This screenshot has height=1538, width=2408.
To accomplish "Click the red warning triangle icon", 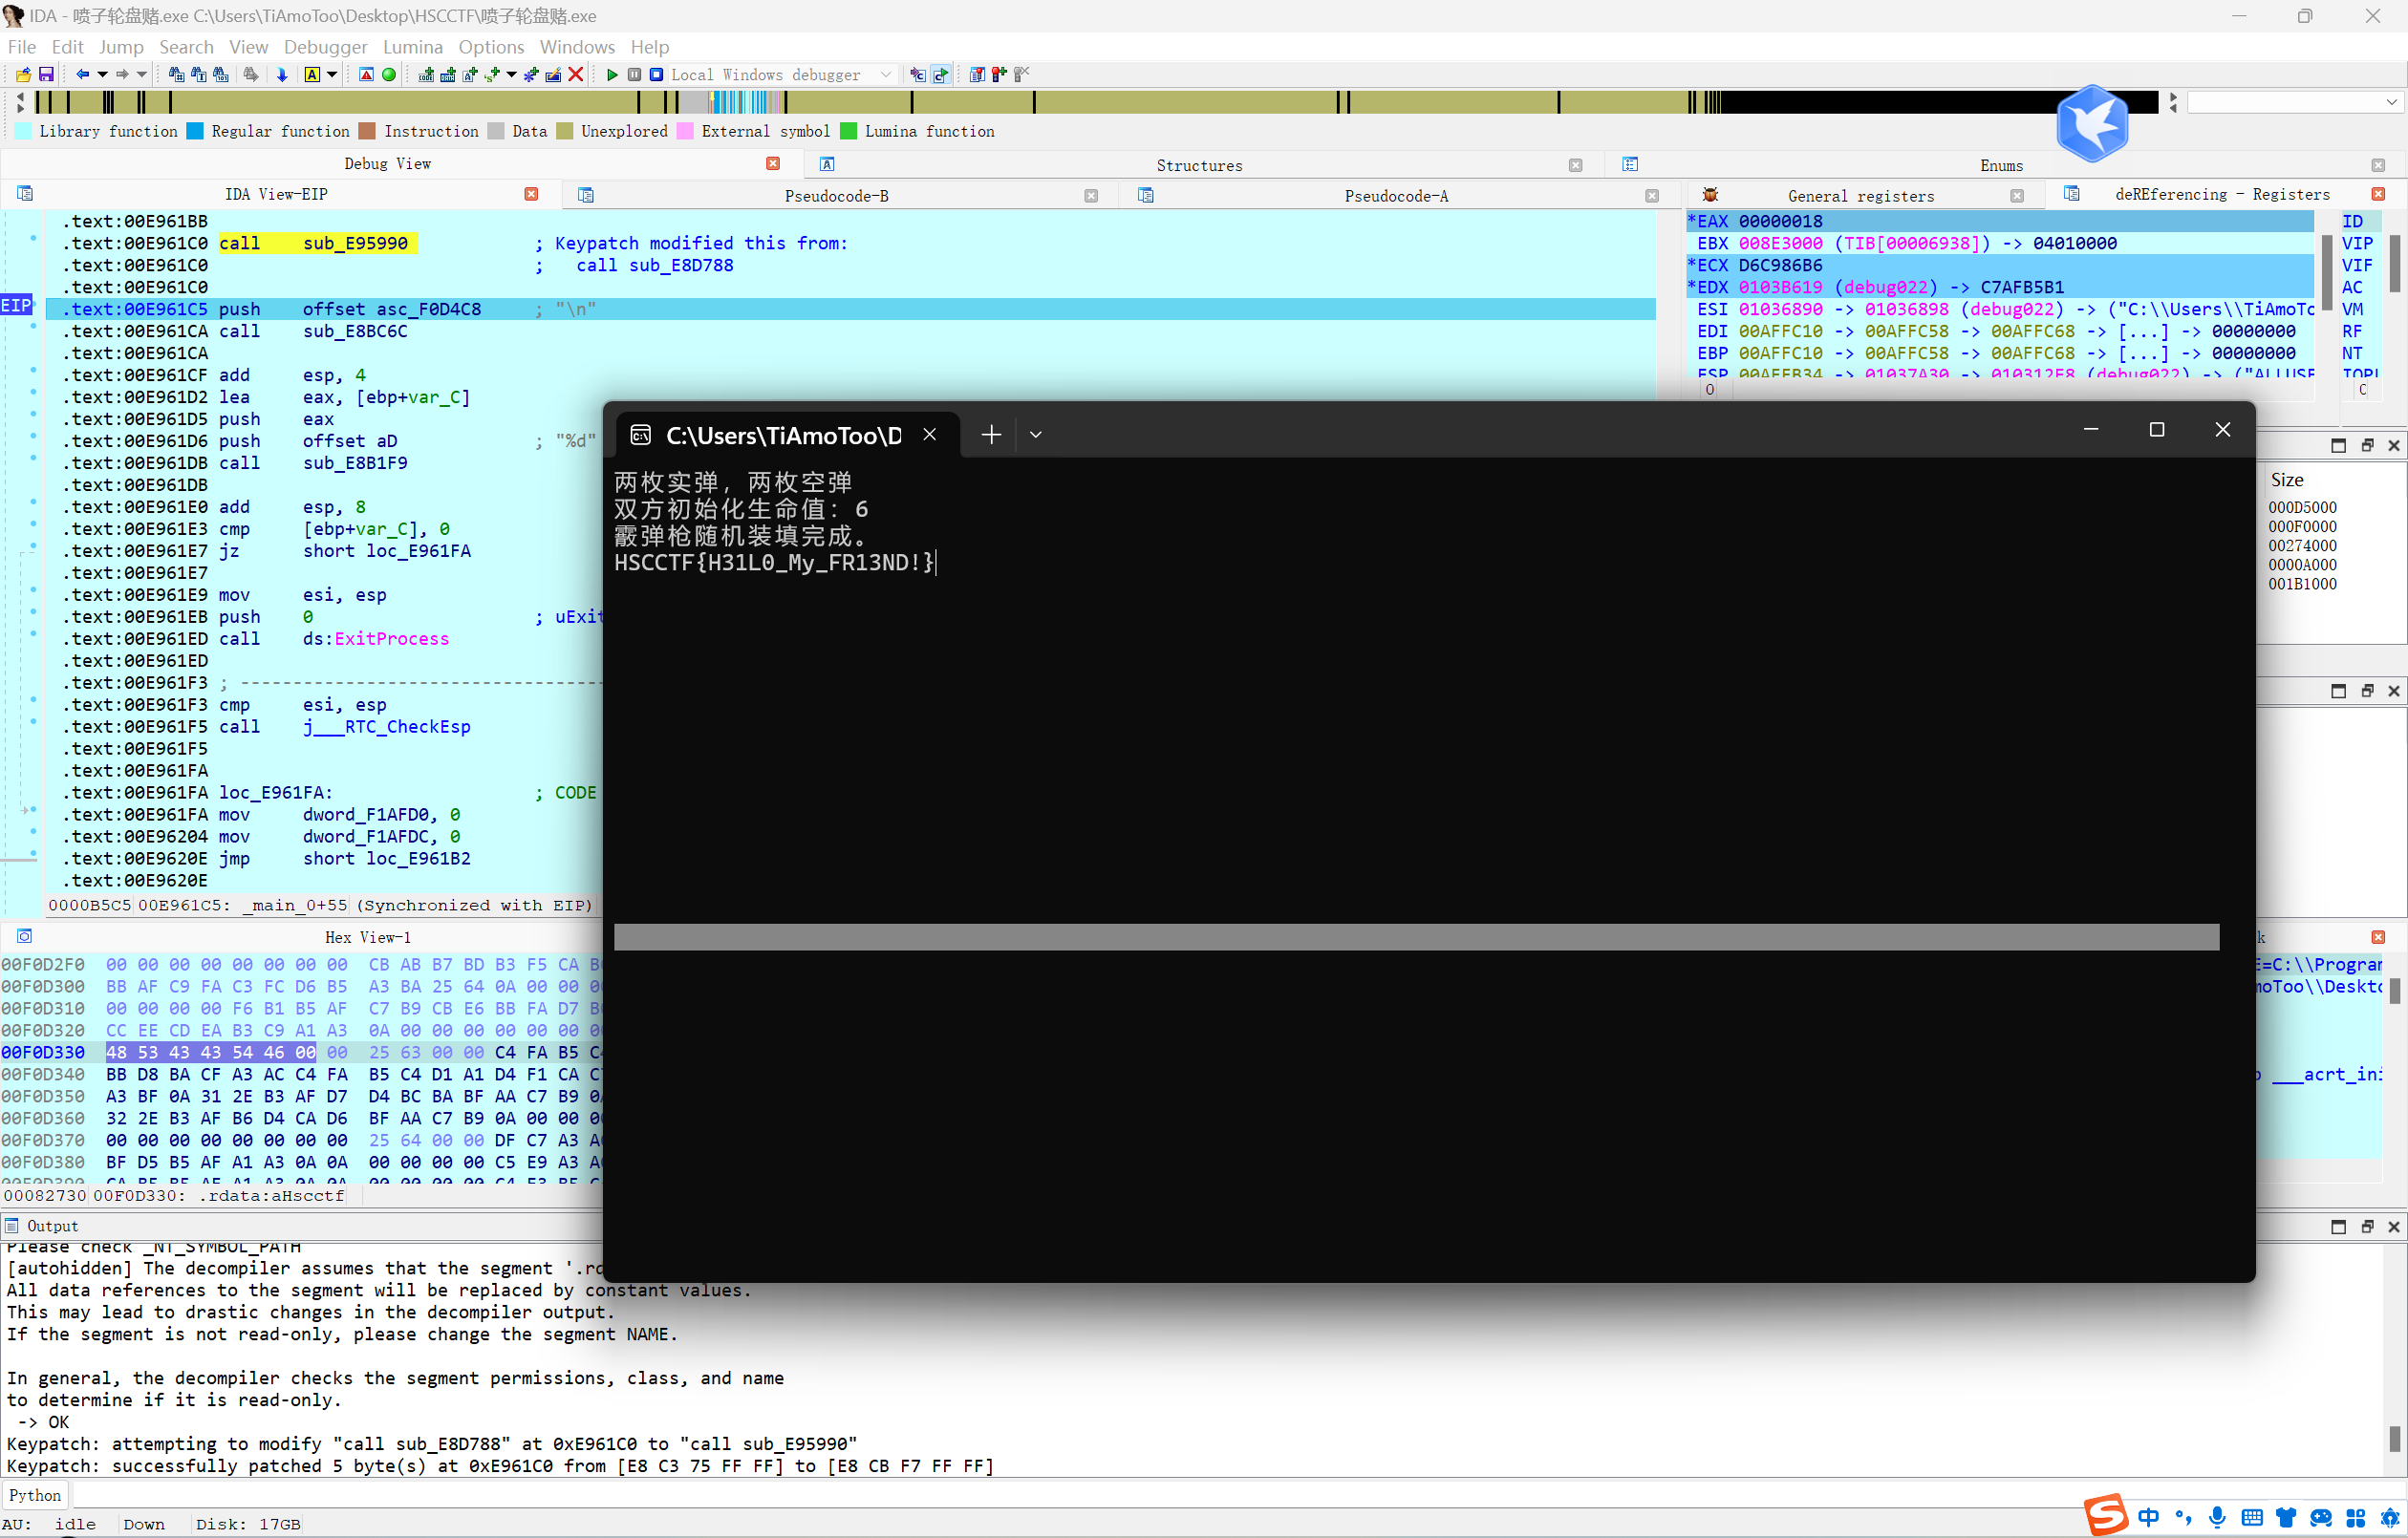I will coord(366,75).
